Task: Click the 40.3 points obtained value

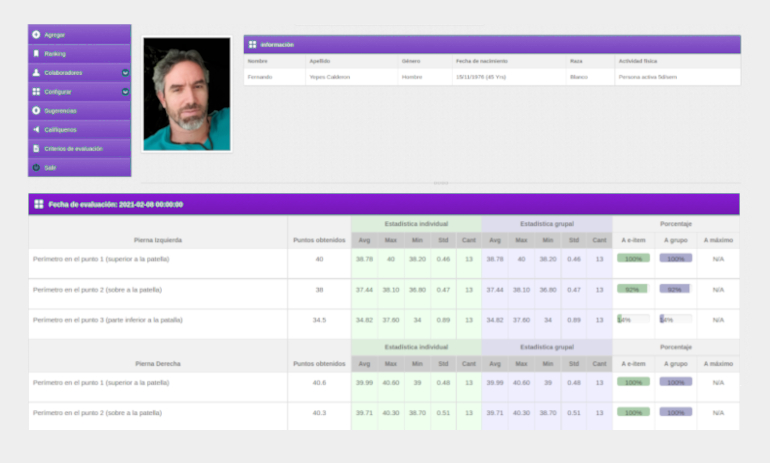Action: [x=319, y=413]
